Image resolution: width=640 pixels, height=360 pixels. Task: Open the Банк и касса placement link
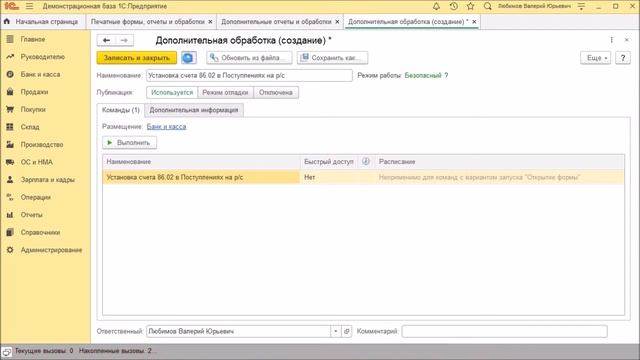(167, 127)
